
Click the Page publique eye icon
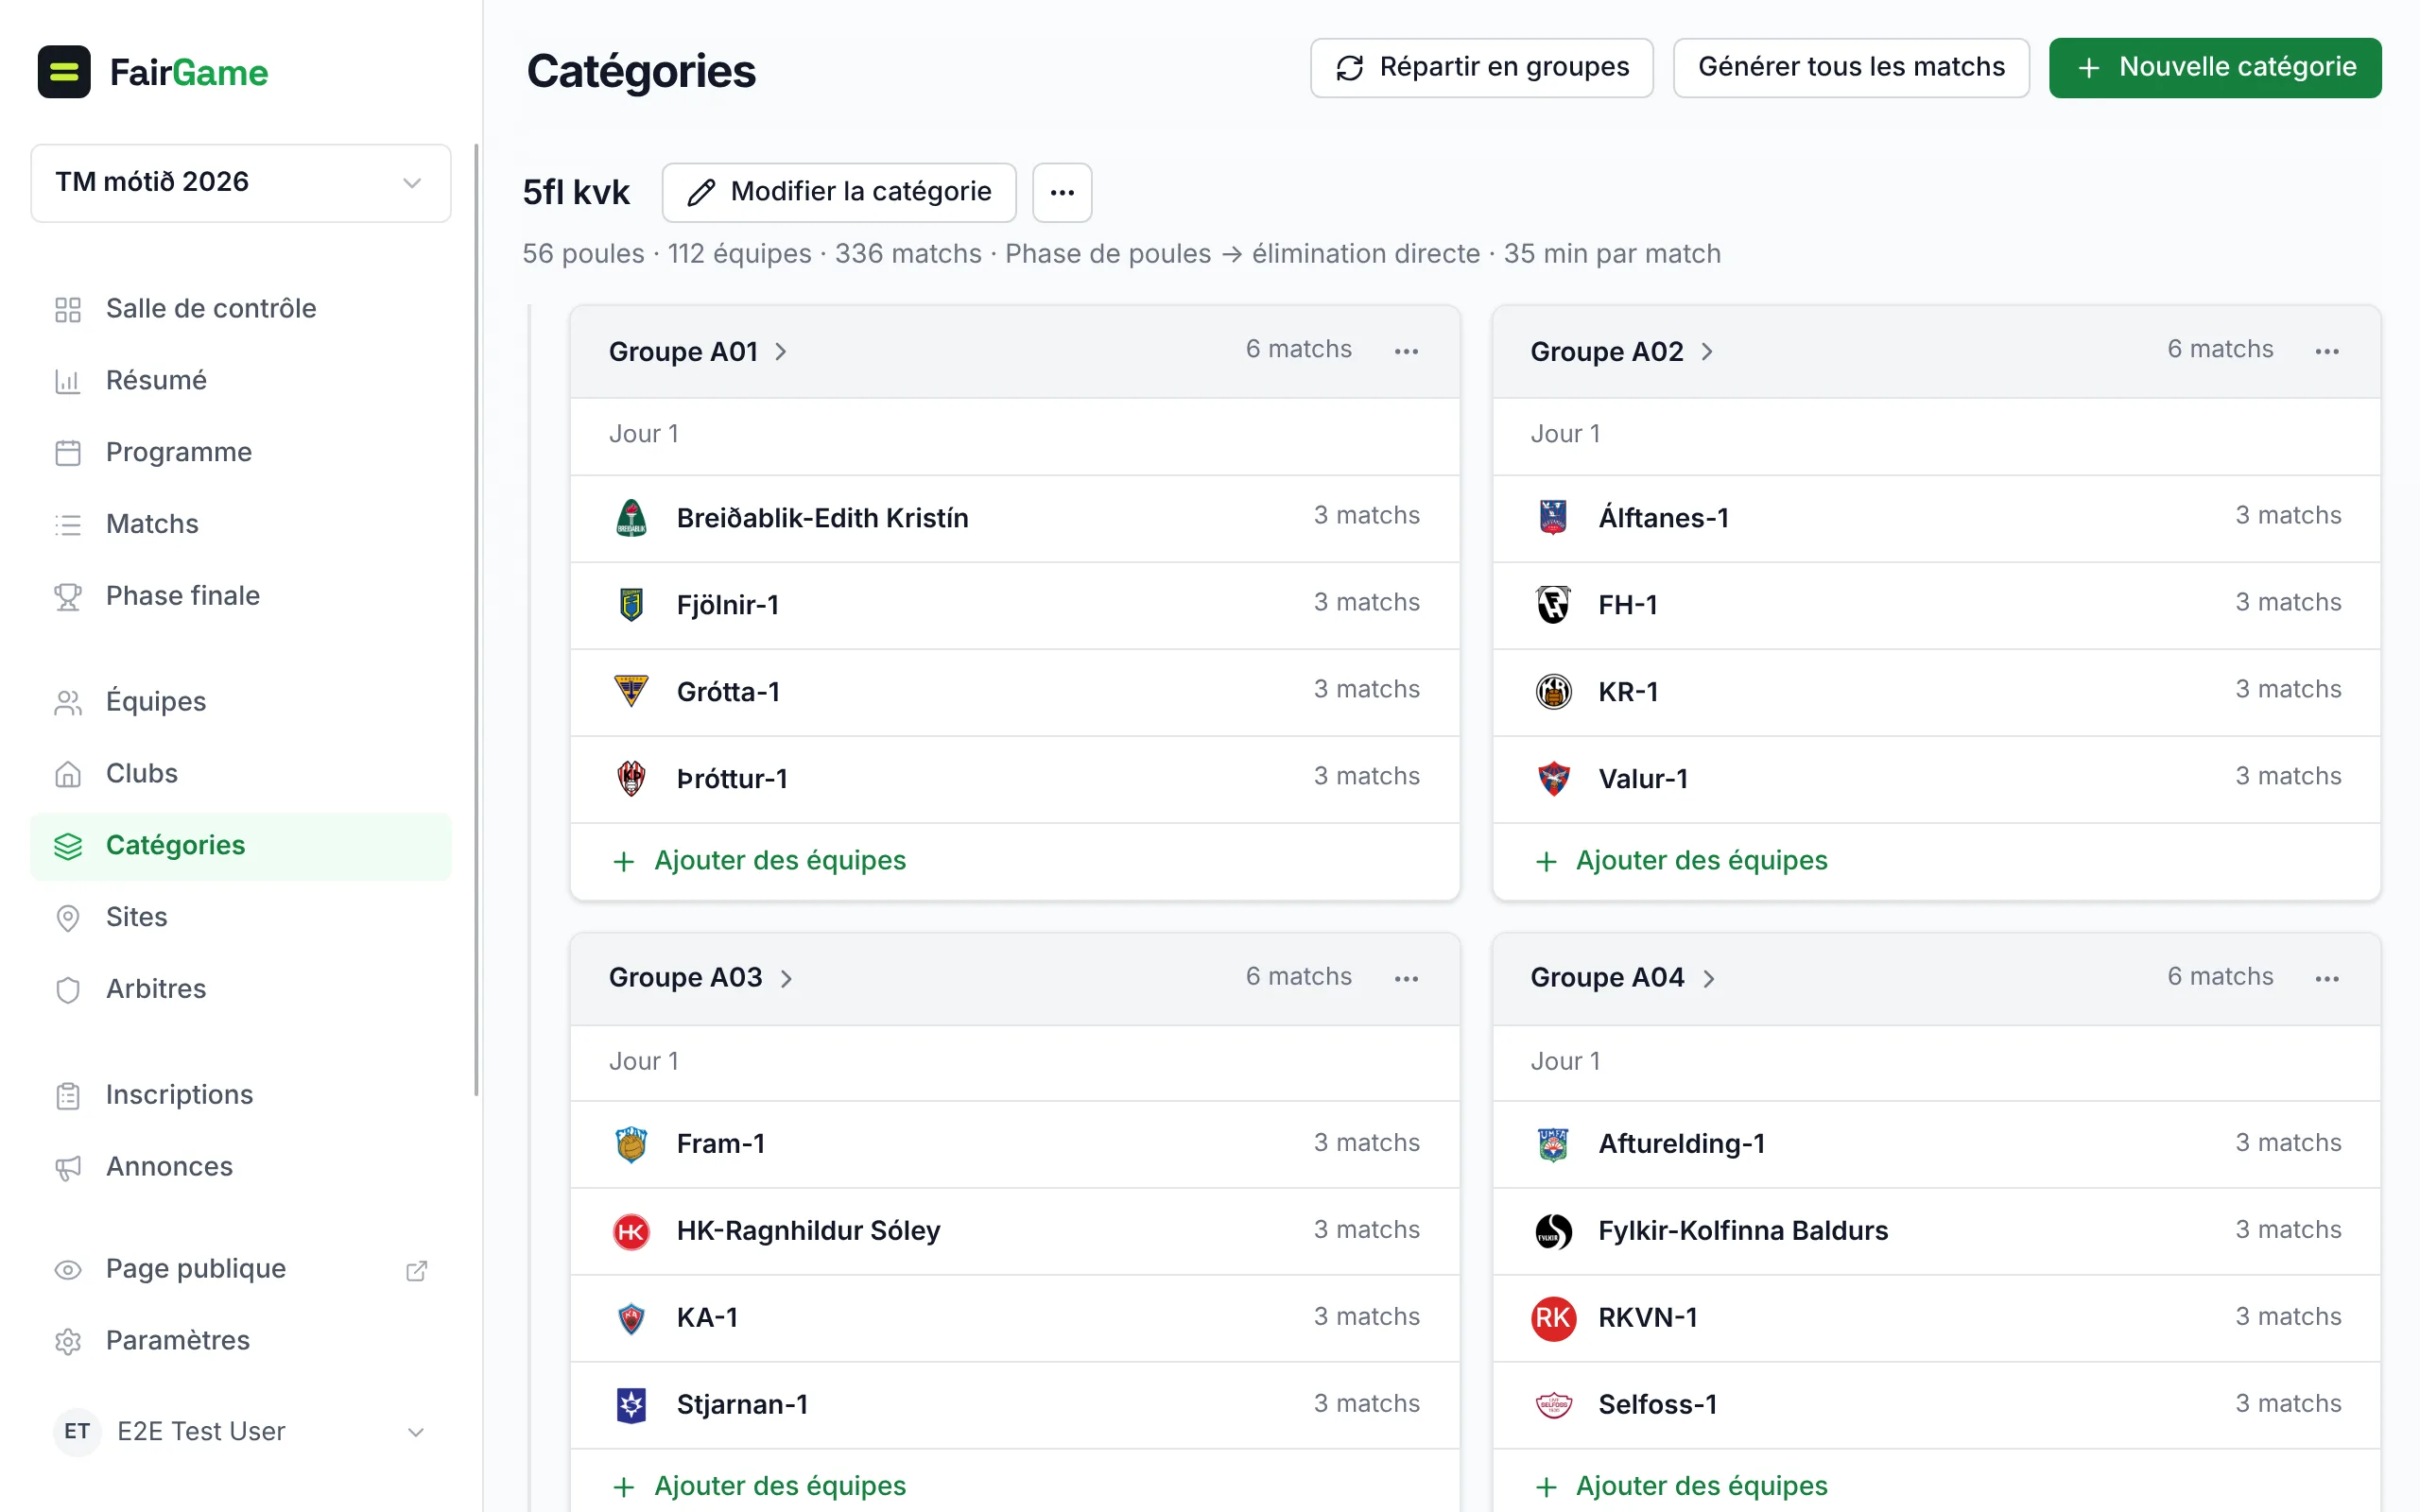click(68, 1269)
